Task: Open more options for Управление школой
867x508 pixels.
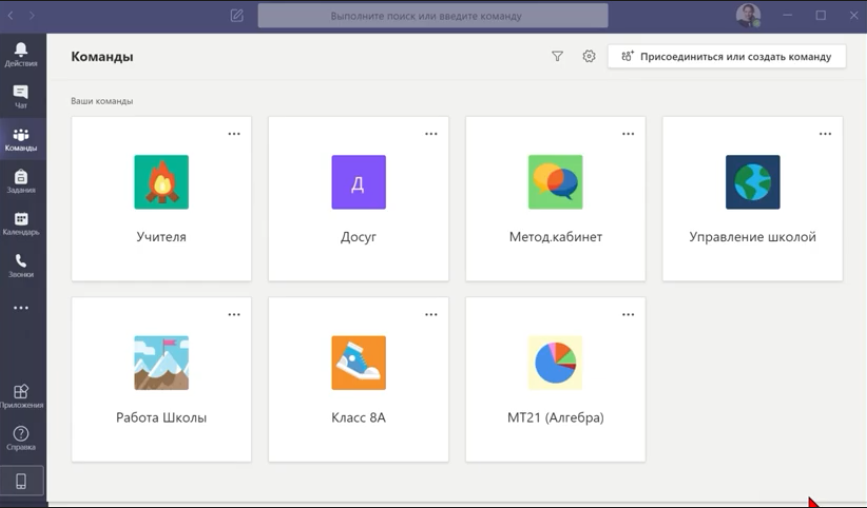Action: pyautogui.click(x=825, y=134)
